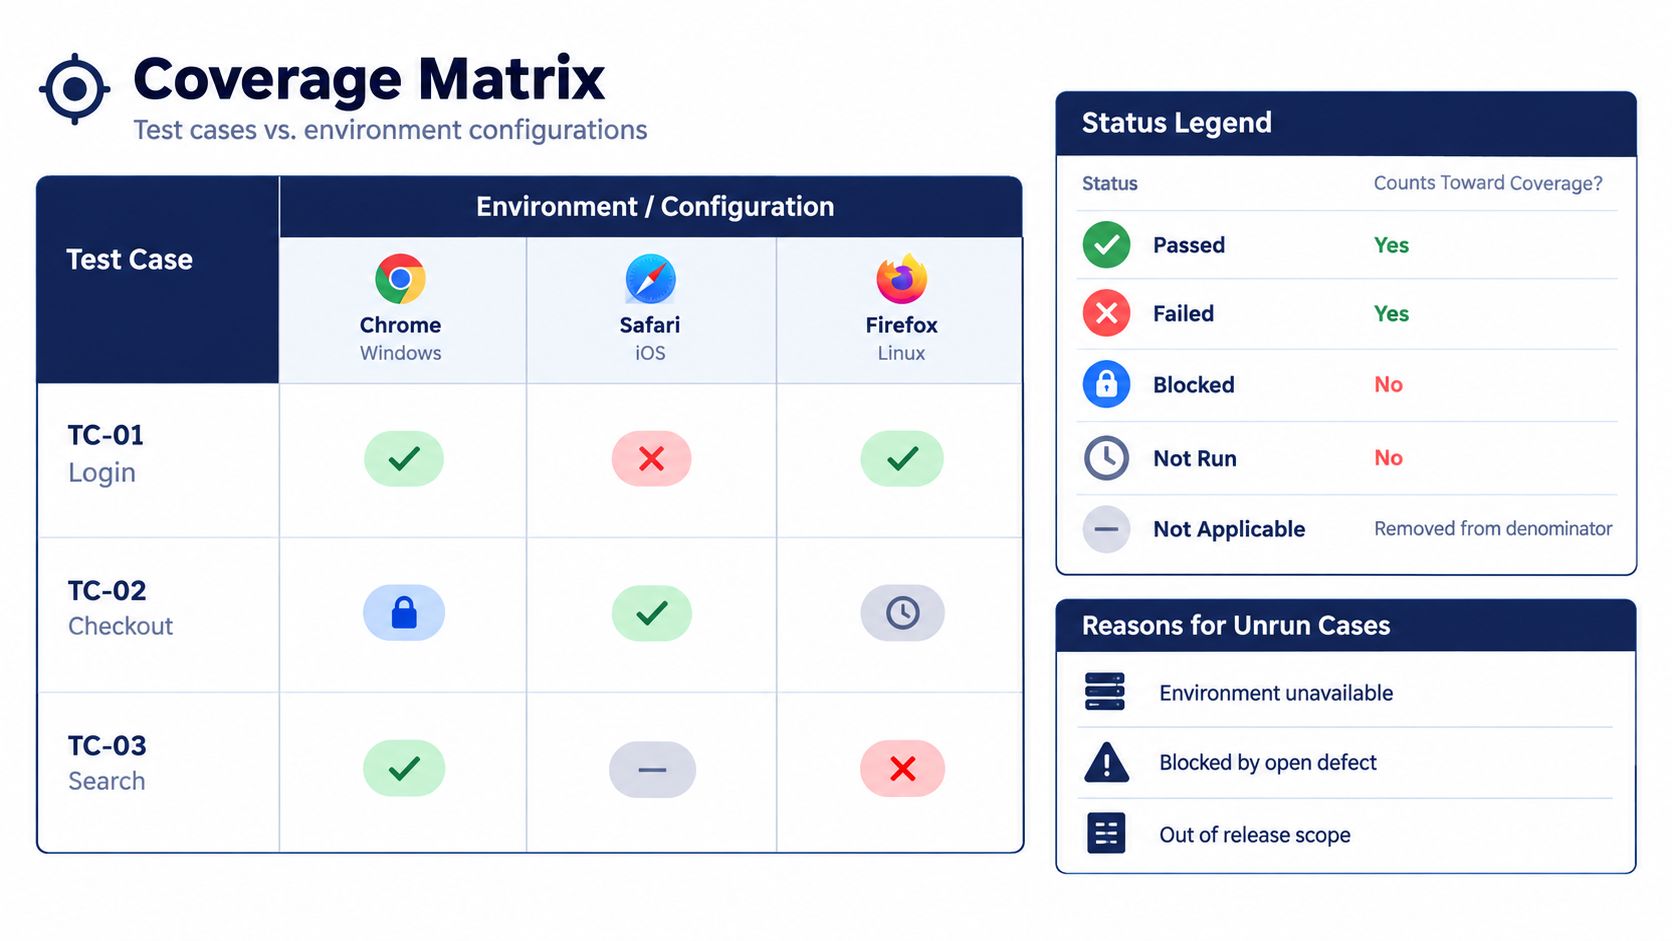Viewport: 1672px width, 941px height.
Task: Click the Removed from denominator text
Action: (1493, 528)
